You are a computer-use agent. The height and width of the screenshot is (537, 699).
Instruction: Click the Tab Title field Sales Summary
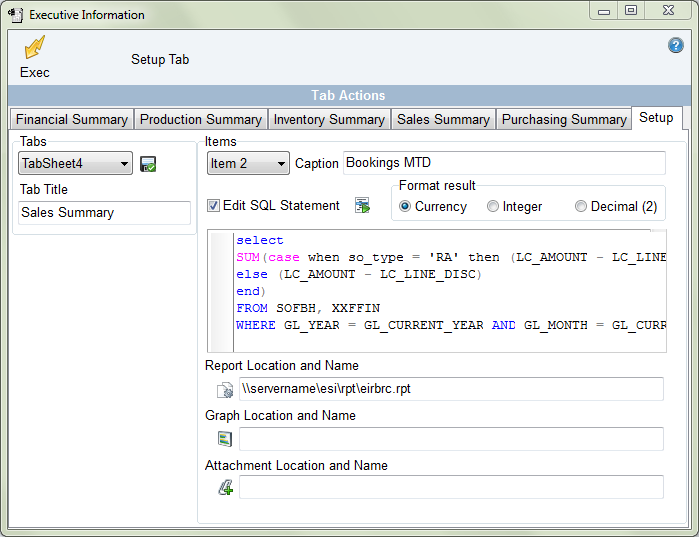pos(104,213)
